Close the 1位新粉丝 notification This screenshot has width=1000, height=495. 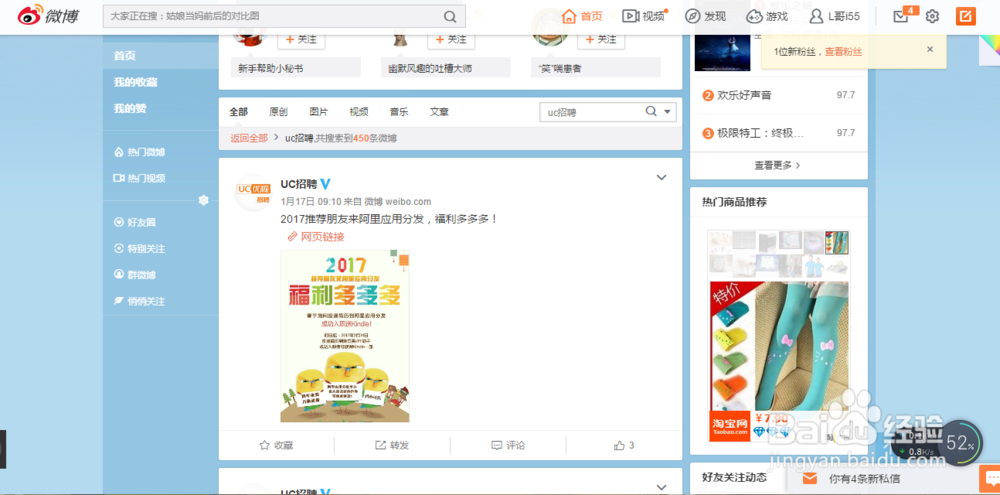click(929, 49)
